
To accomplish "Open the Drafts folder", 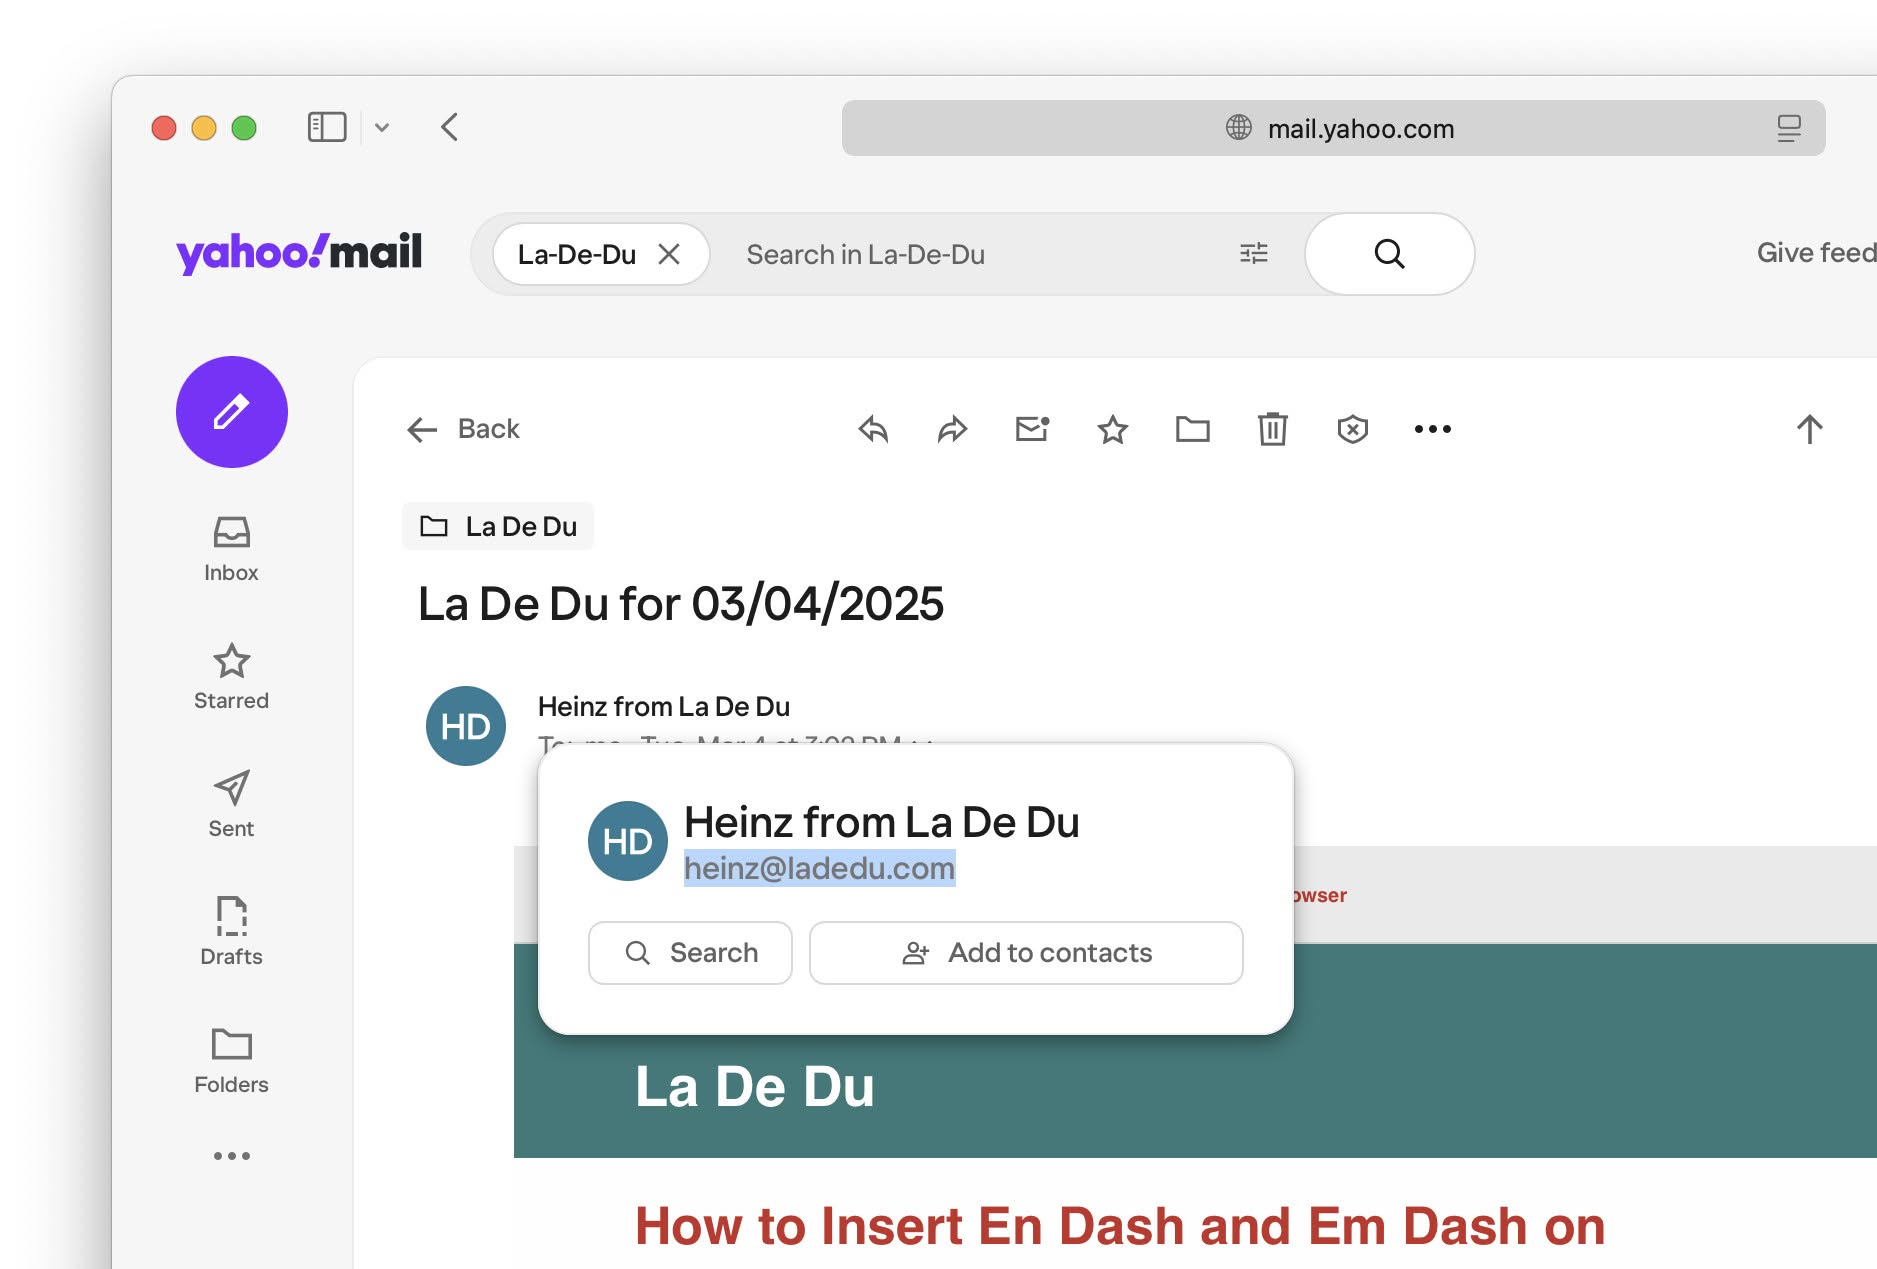I will click(x=231, y=933).
